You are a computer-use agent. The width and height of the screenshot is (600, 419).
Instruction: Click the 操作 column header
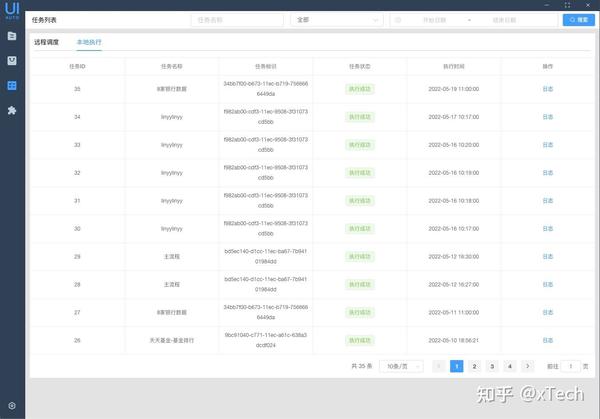[x=548, y=66]
